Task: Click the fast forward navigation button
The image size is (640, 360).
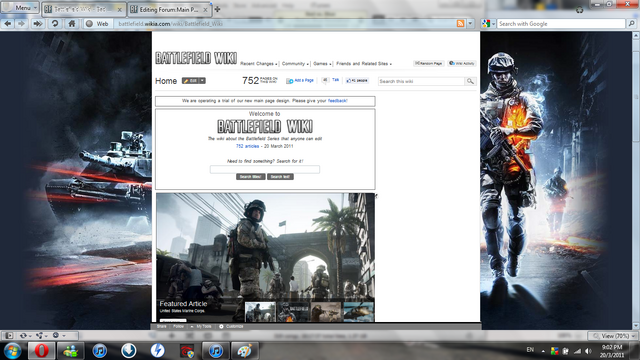Action: pos(38,24)
